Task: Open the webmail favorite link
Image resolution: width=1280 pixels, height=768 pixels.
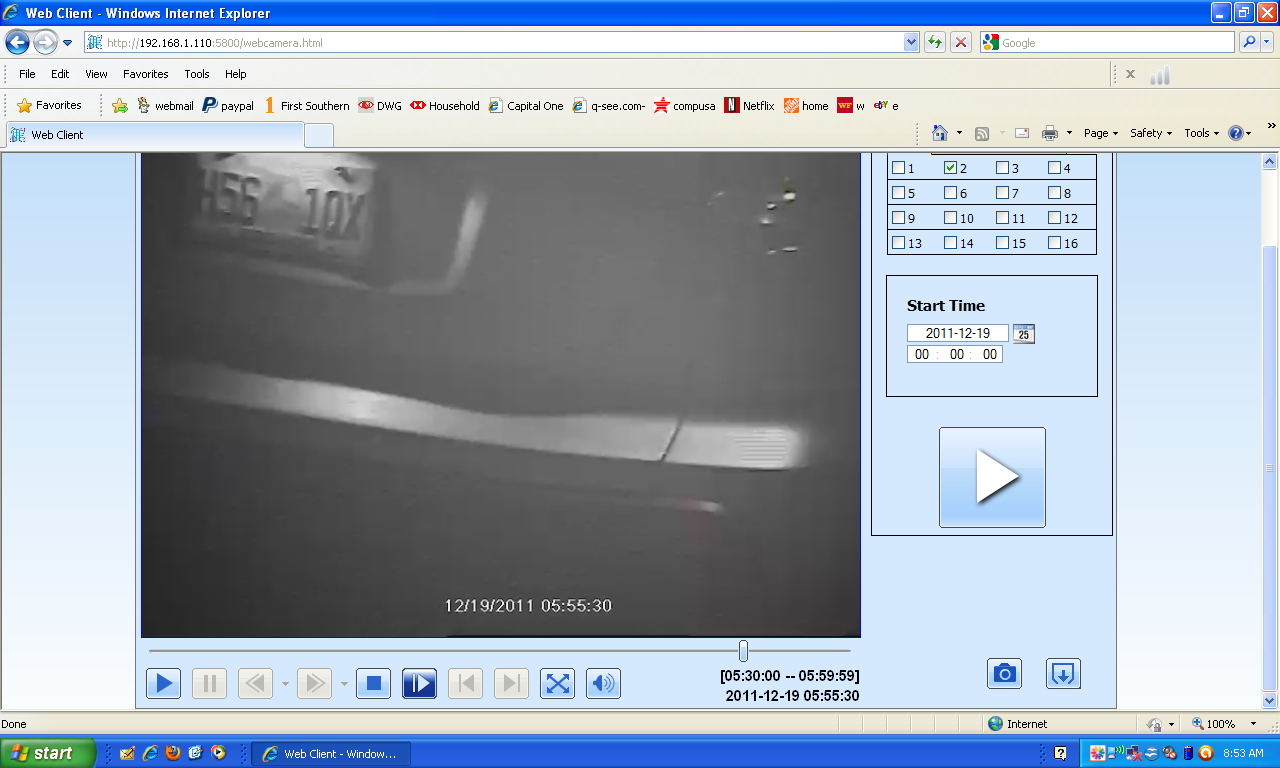Action: coord(165,105)
